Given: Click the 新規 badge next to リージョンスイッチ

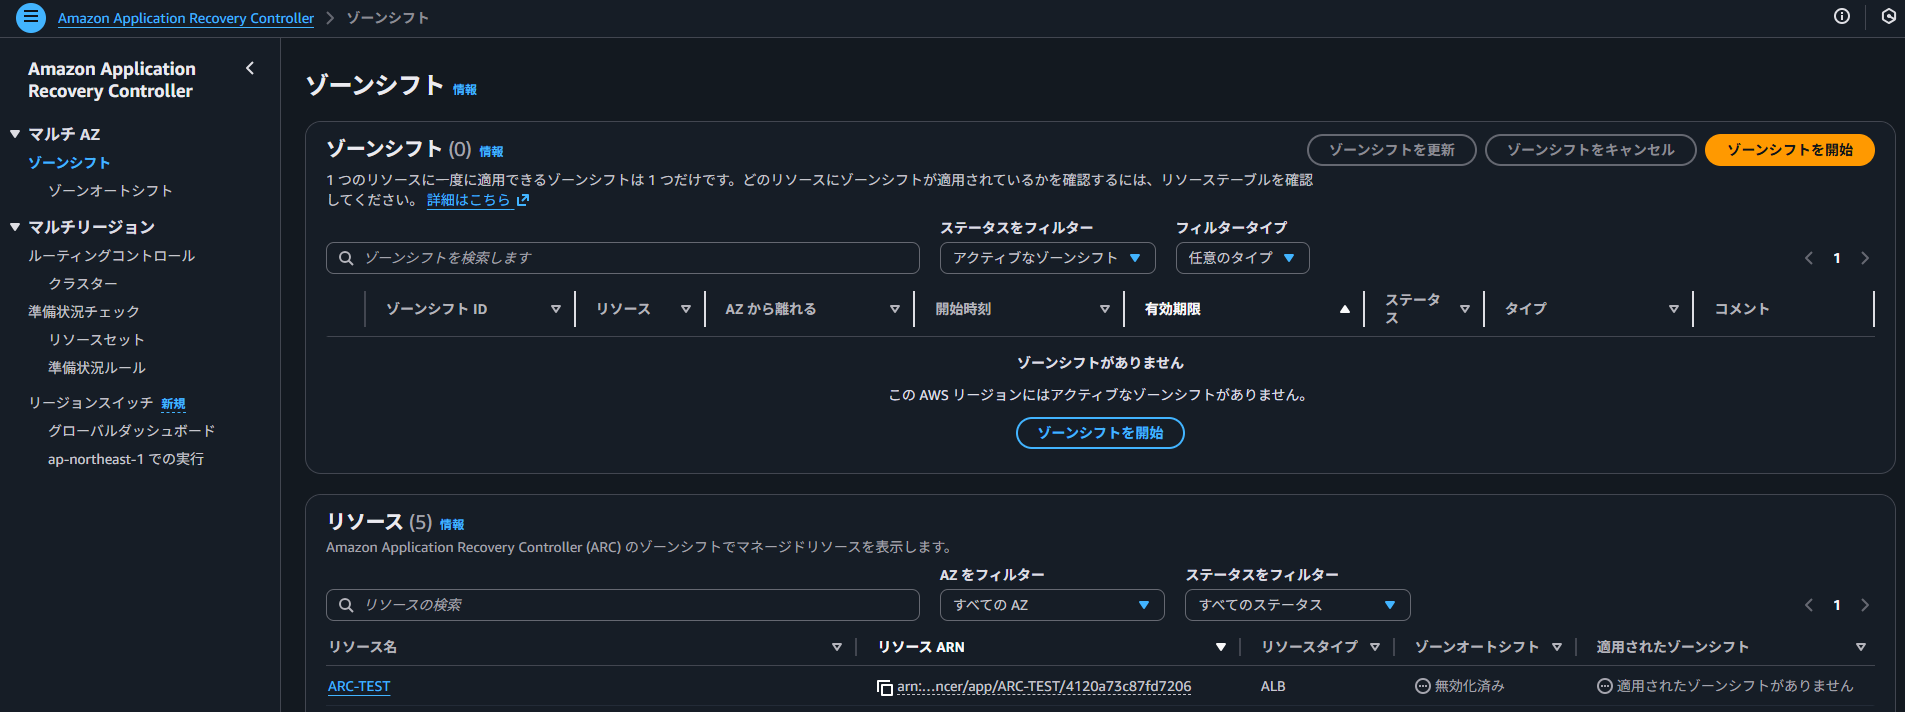Looking at the screenshot, I should click(x=173, y=404).
